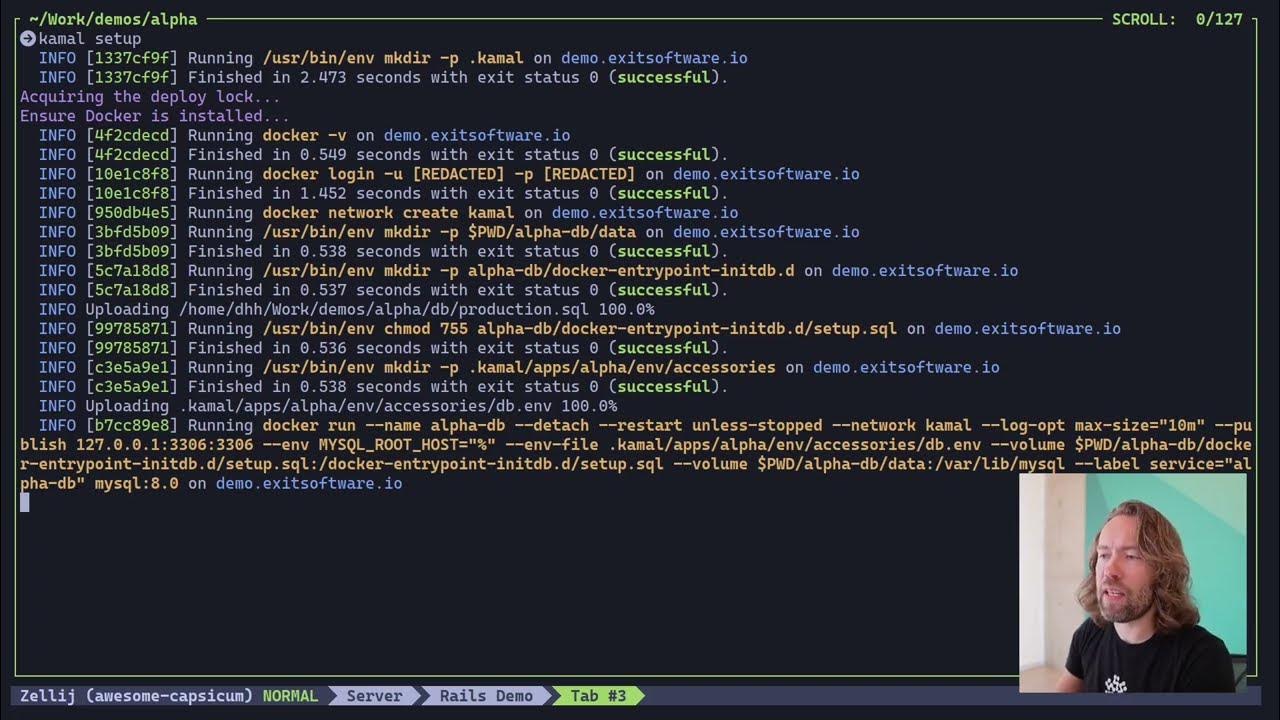Screen dimensions: 1280x720
Task: Click the Acquiring the deploy lock message
Action: click(150, 97)
